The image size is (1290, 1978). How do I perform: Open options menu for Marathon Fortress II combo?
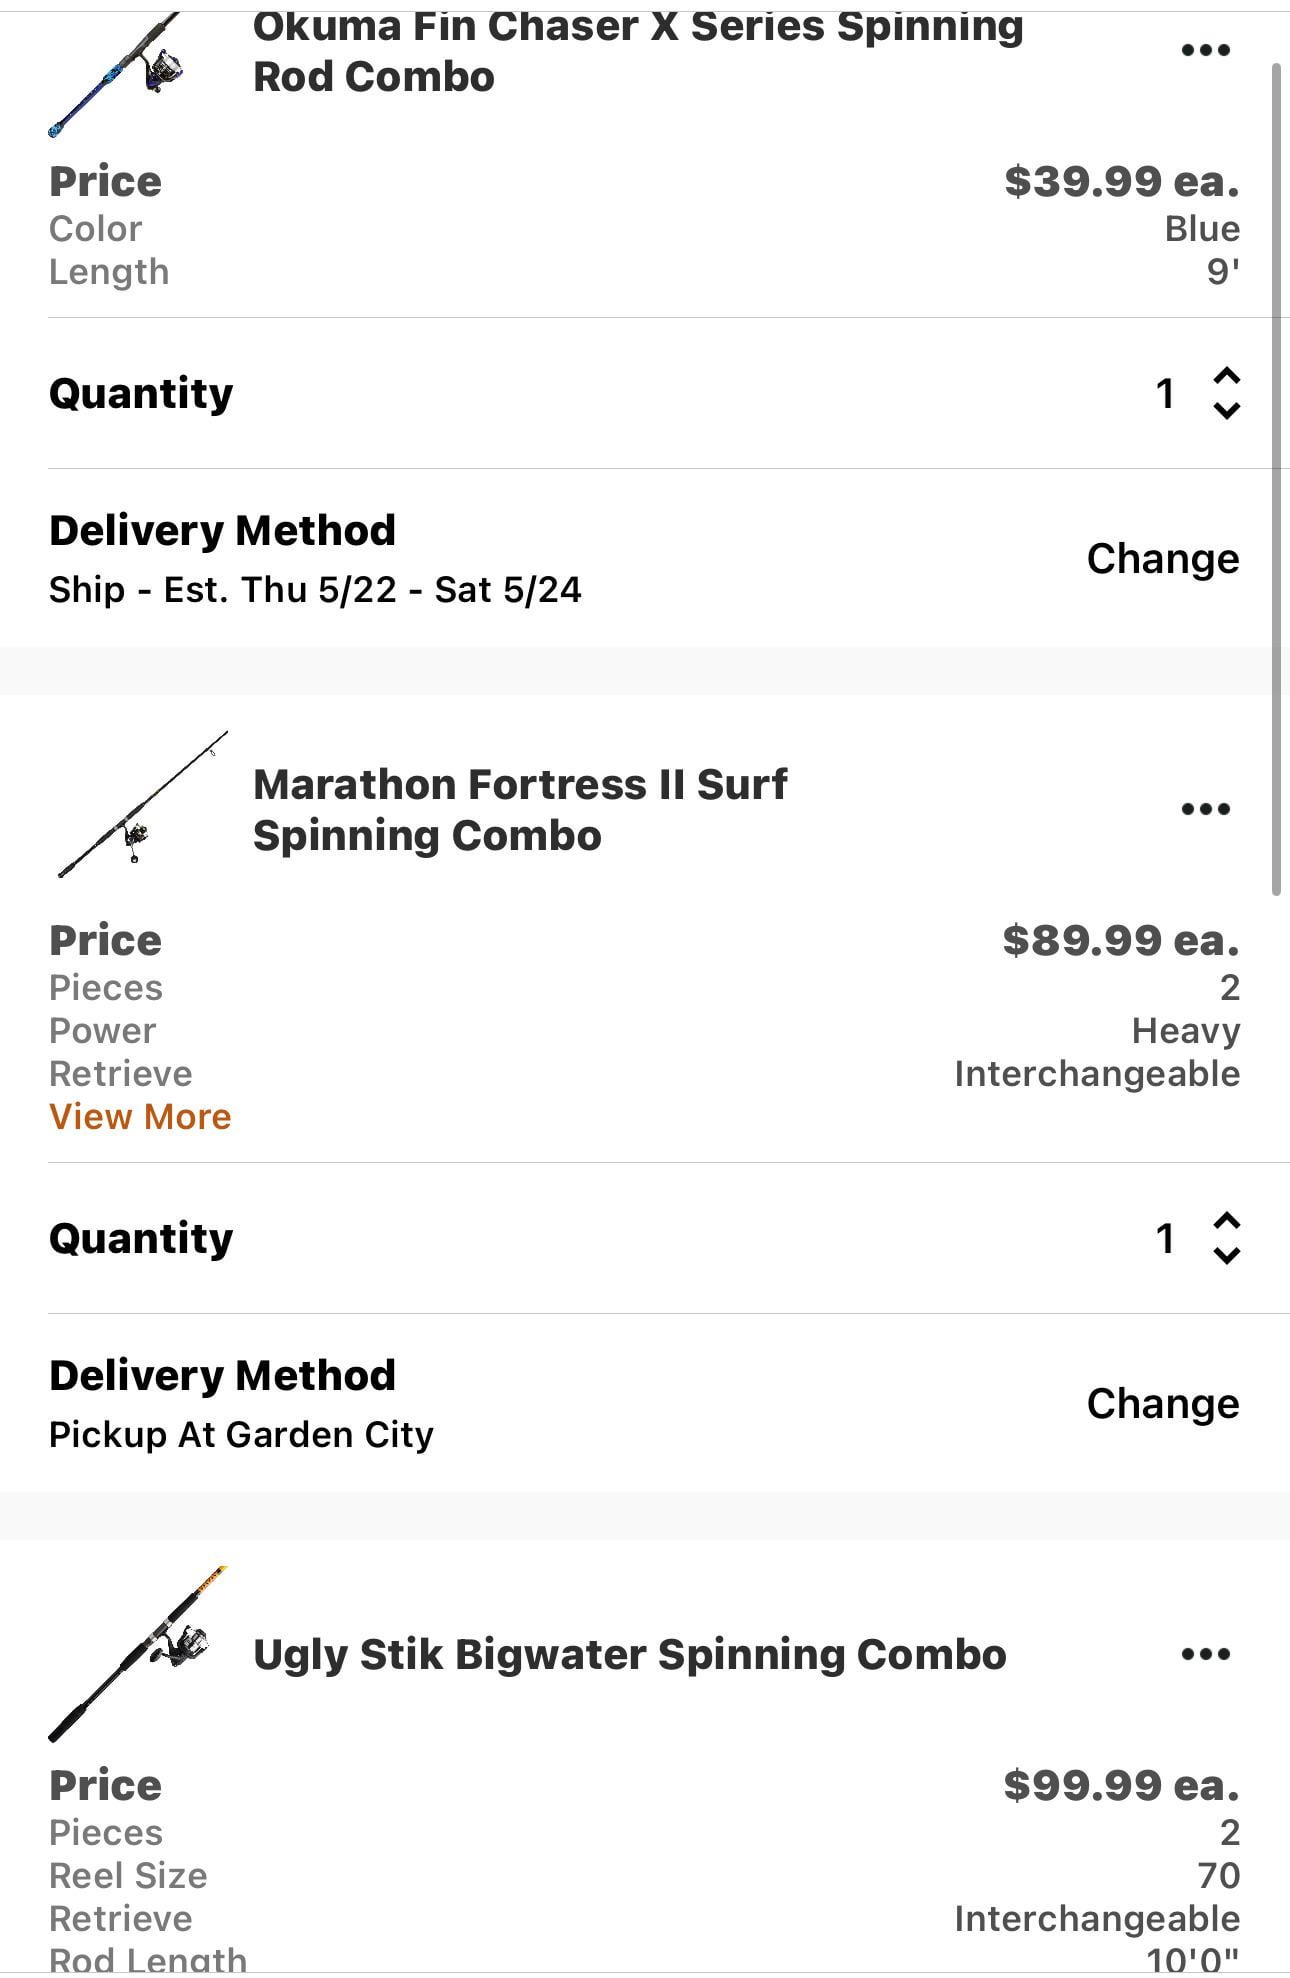tap(1205, 808)
